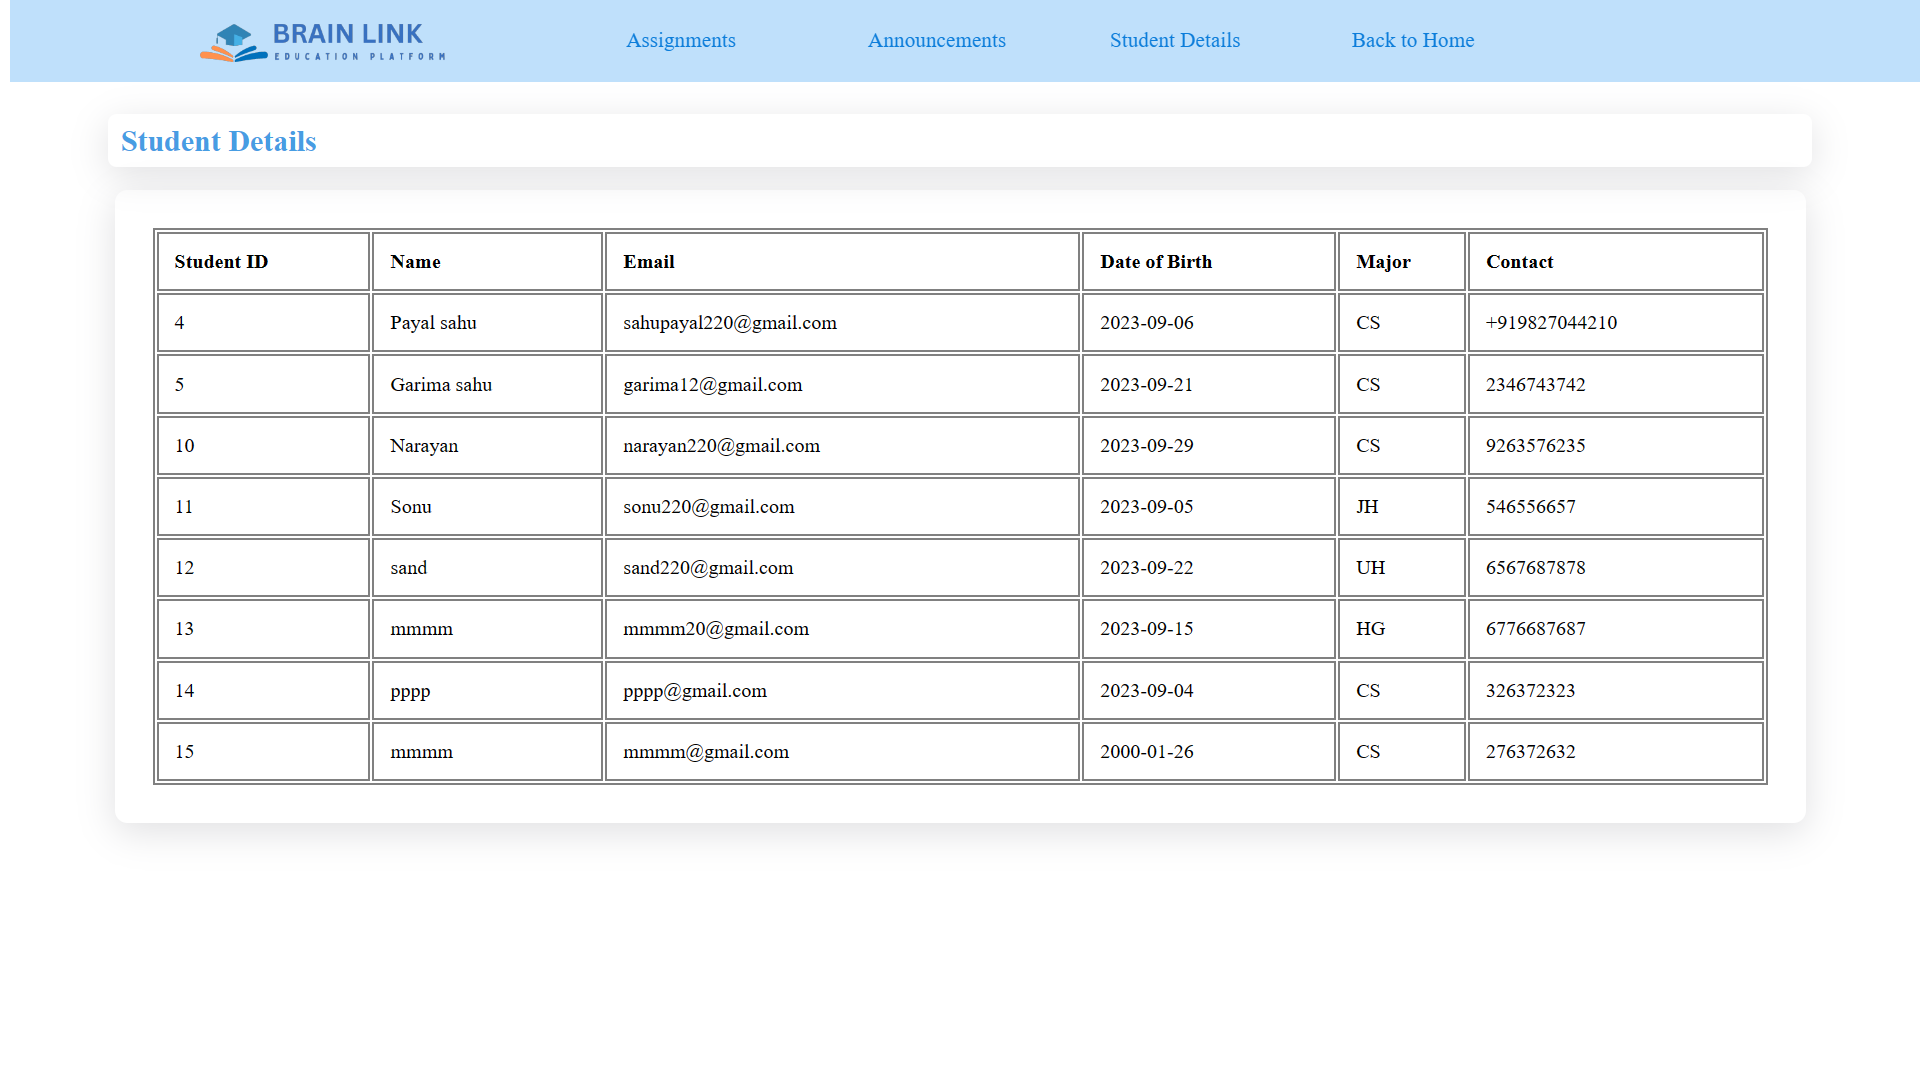Screen dimensions: 1920x1080
Task: Click contact number 6567687878
Action: click(x=1535, y=568)
